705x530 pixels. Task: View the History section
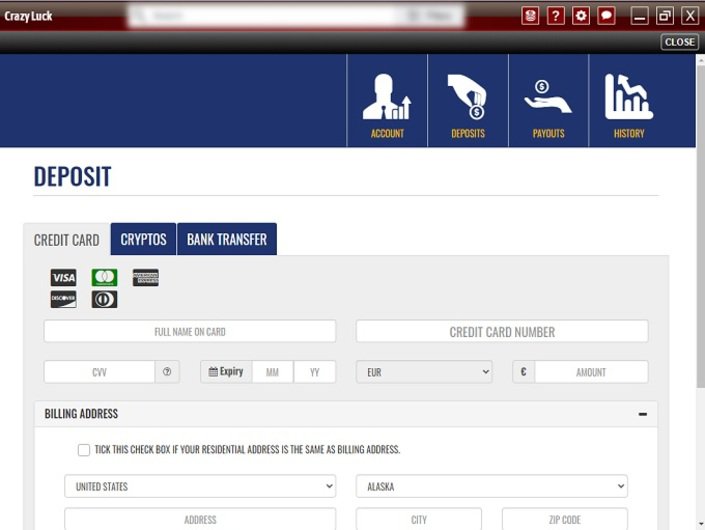tap(629, 101)
